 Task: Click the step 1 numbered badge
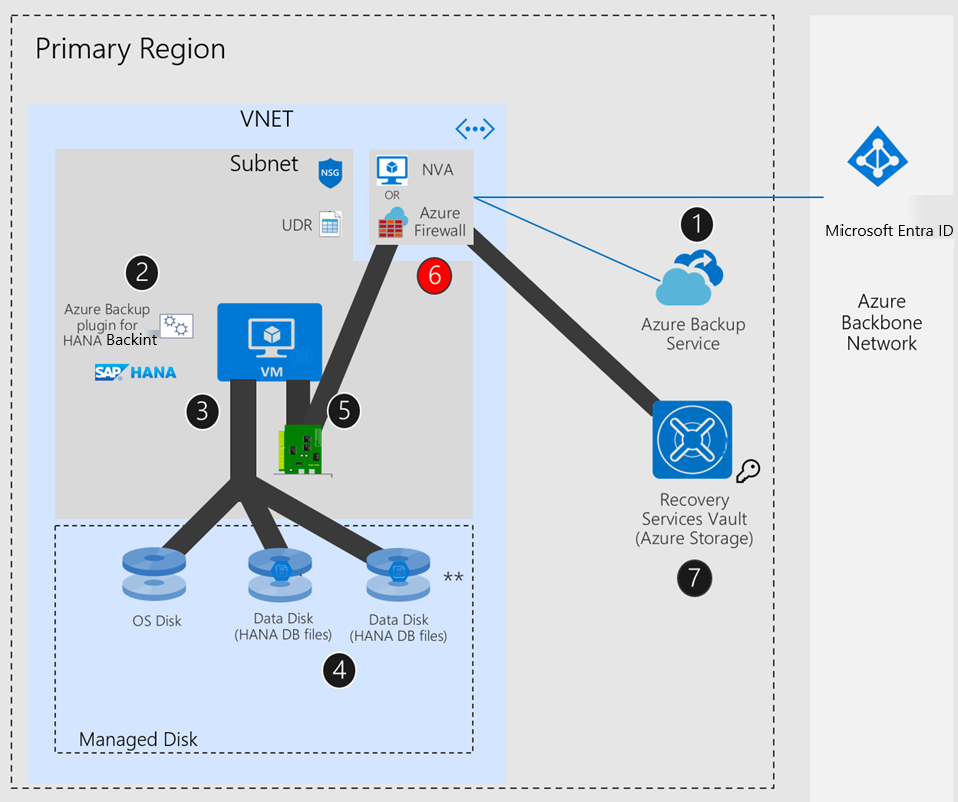[x=696, y=225]
